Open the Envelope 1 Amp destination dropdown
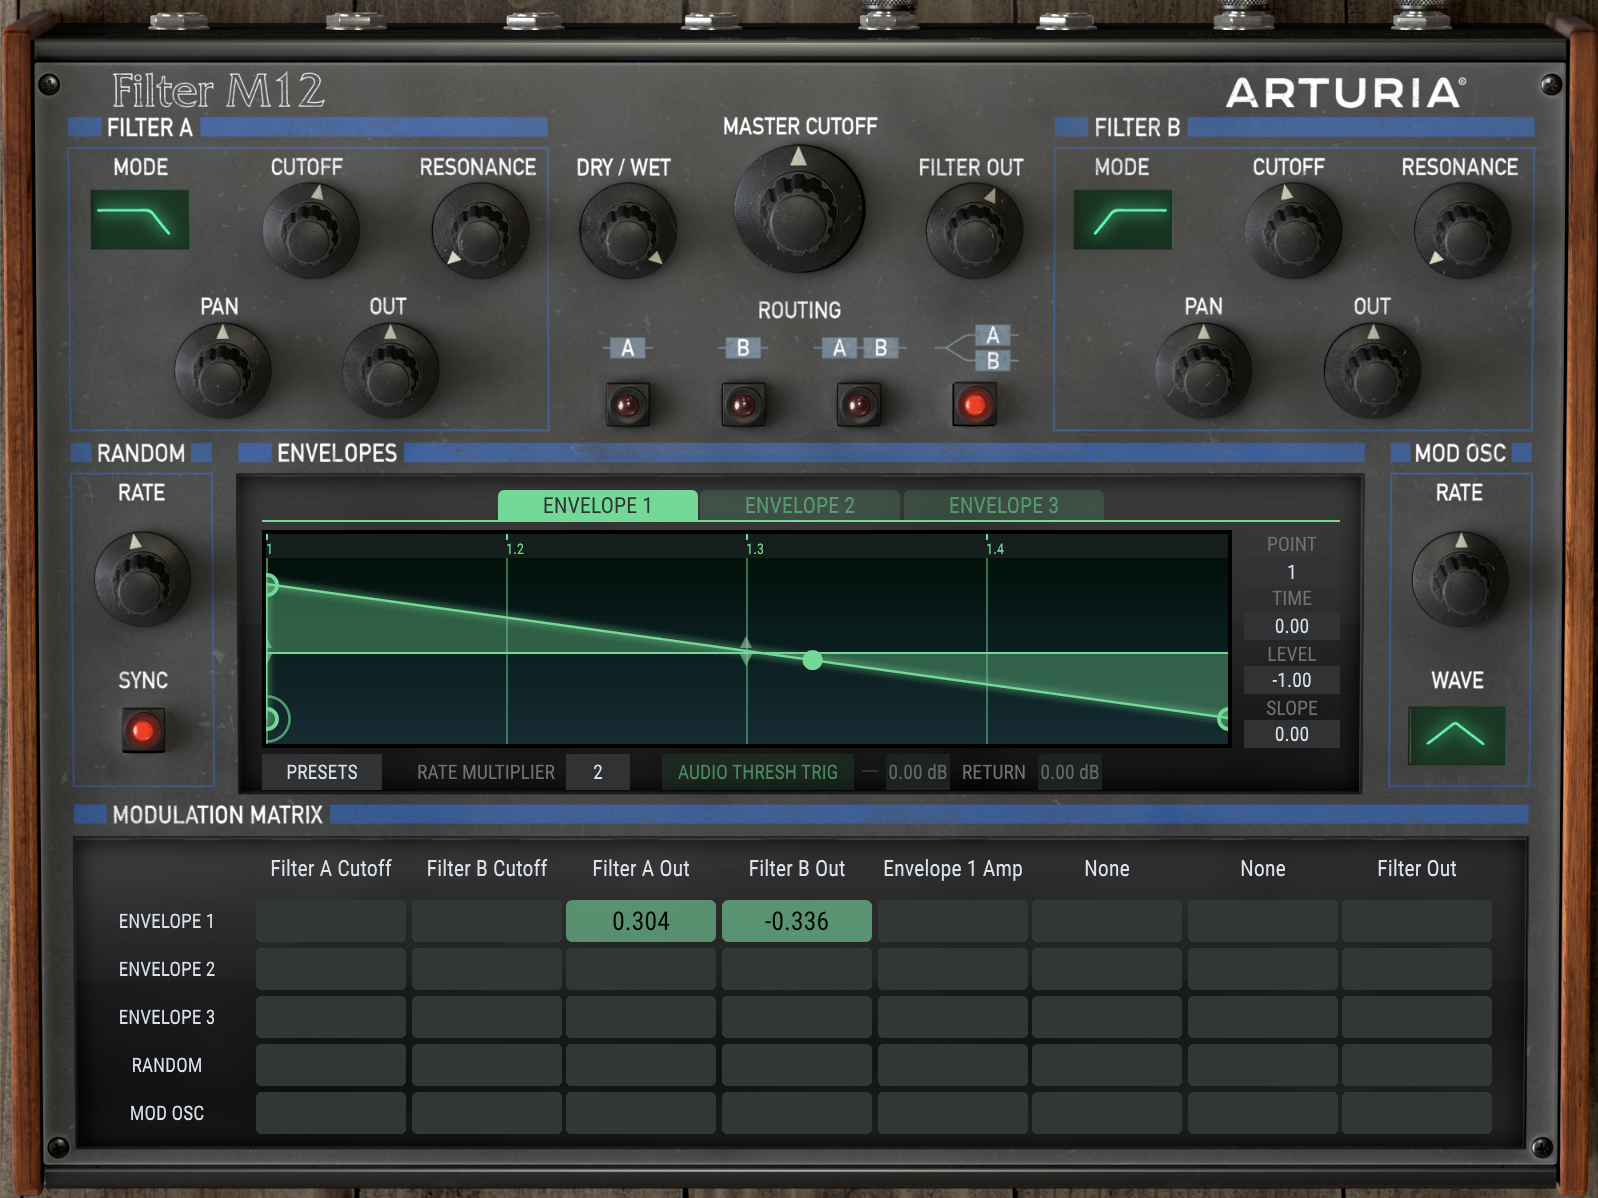Screen dimensions: 1598x1198 (952, 869)
